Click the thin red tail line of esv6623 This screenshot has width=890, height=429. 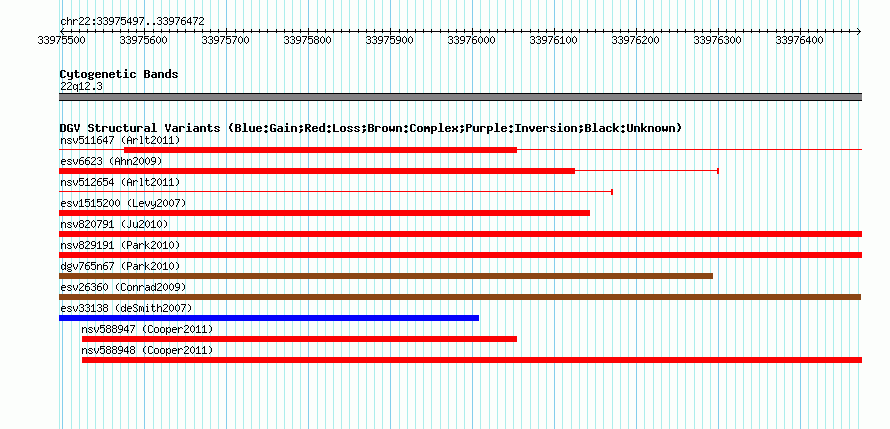tap(647, 171)
